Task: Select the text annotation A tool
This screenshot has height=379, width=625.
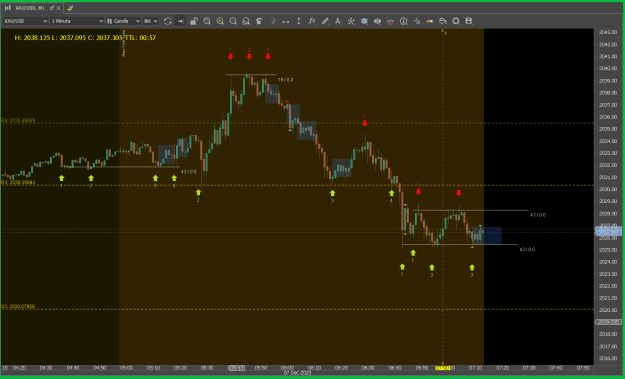Action: (x=338, y=21)
